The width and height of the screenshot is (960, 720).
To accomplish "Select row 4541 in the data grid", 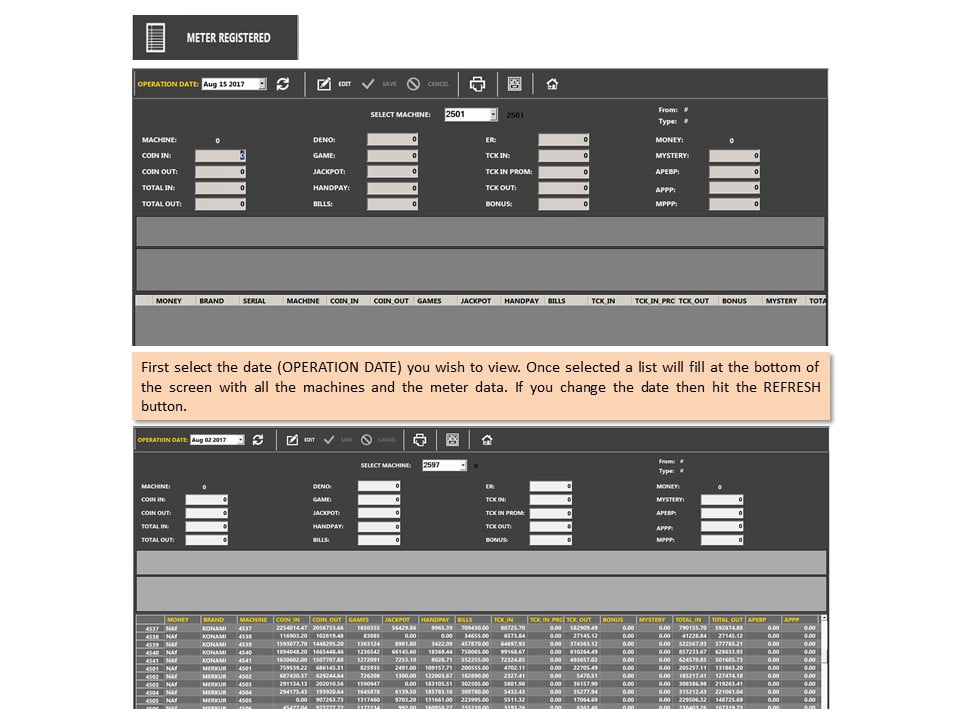I will (478, 660).
